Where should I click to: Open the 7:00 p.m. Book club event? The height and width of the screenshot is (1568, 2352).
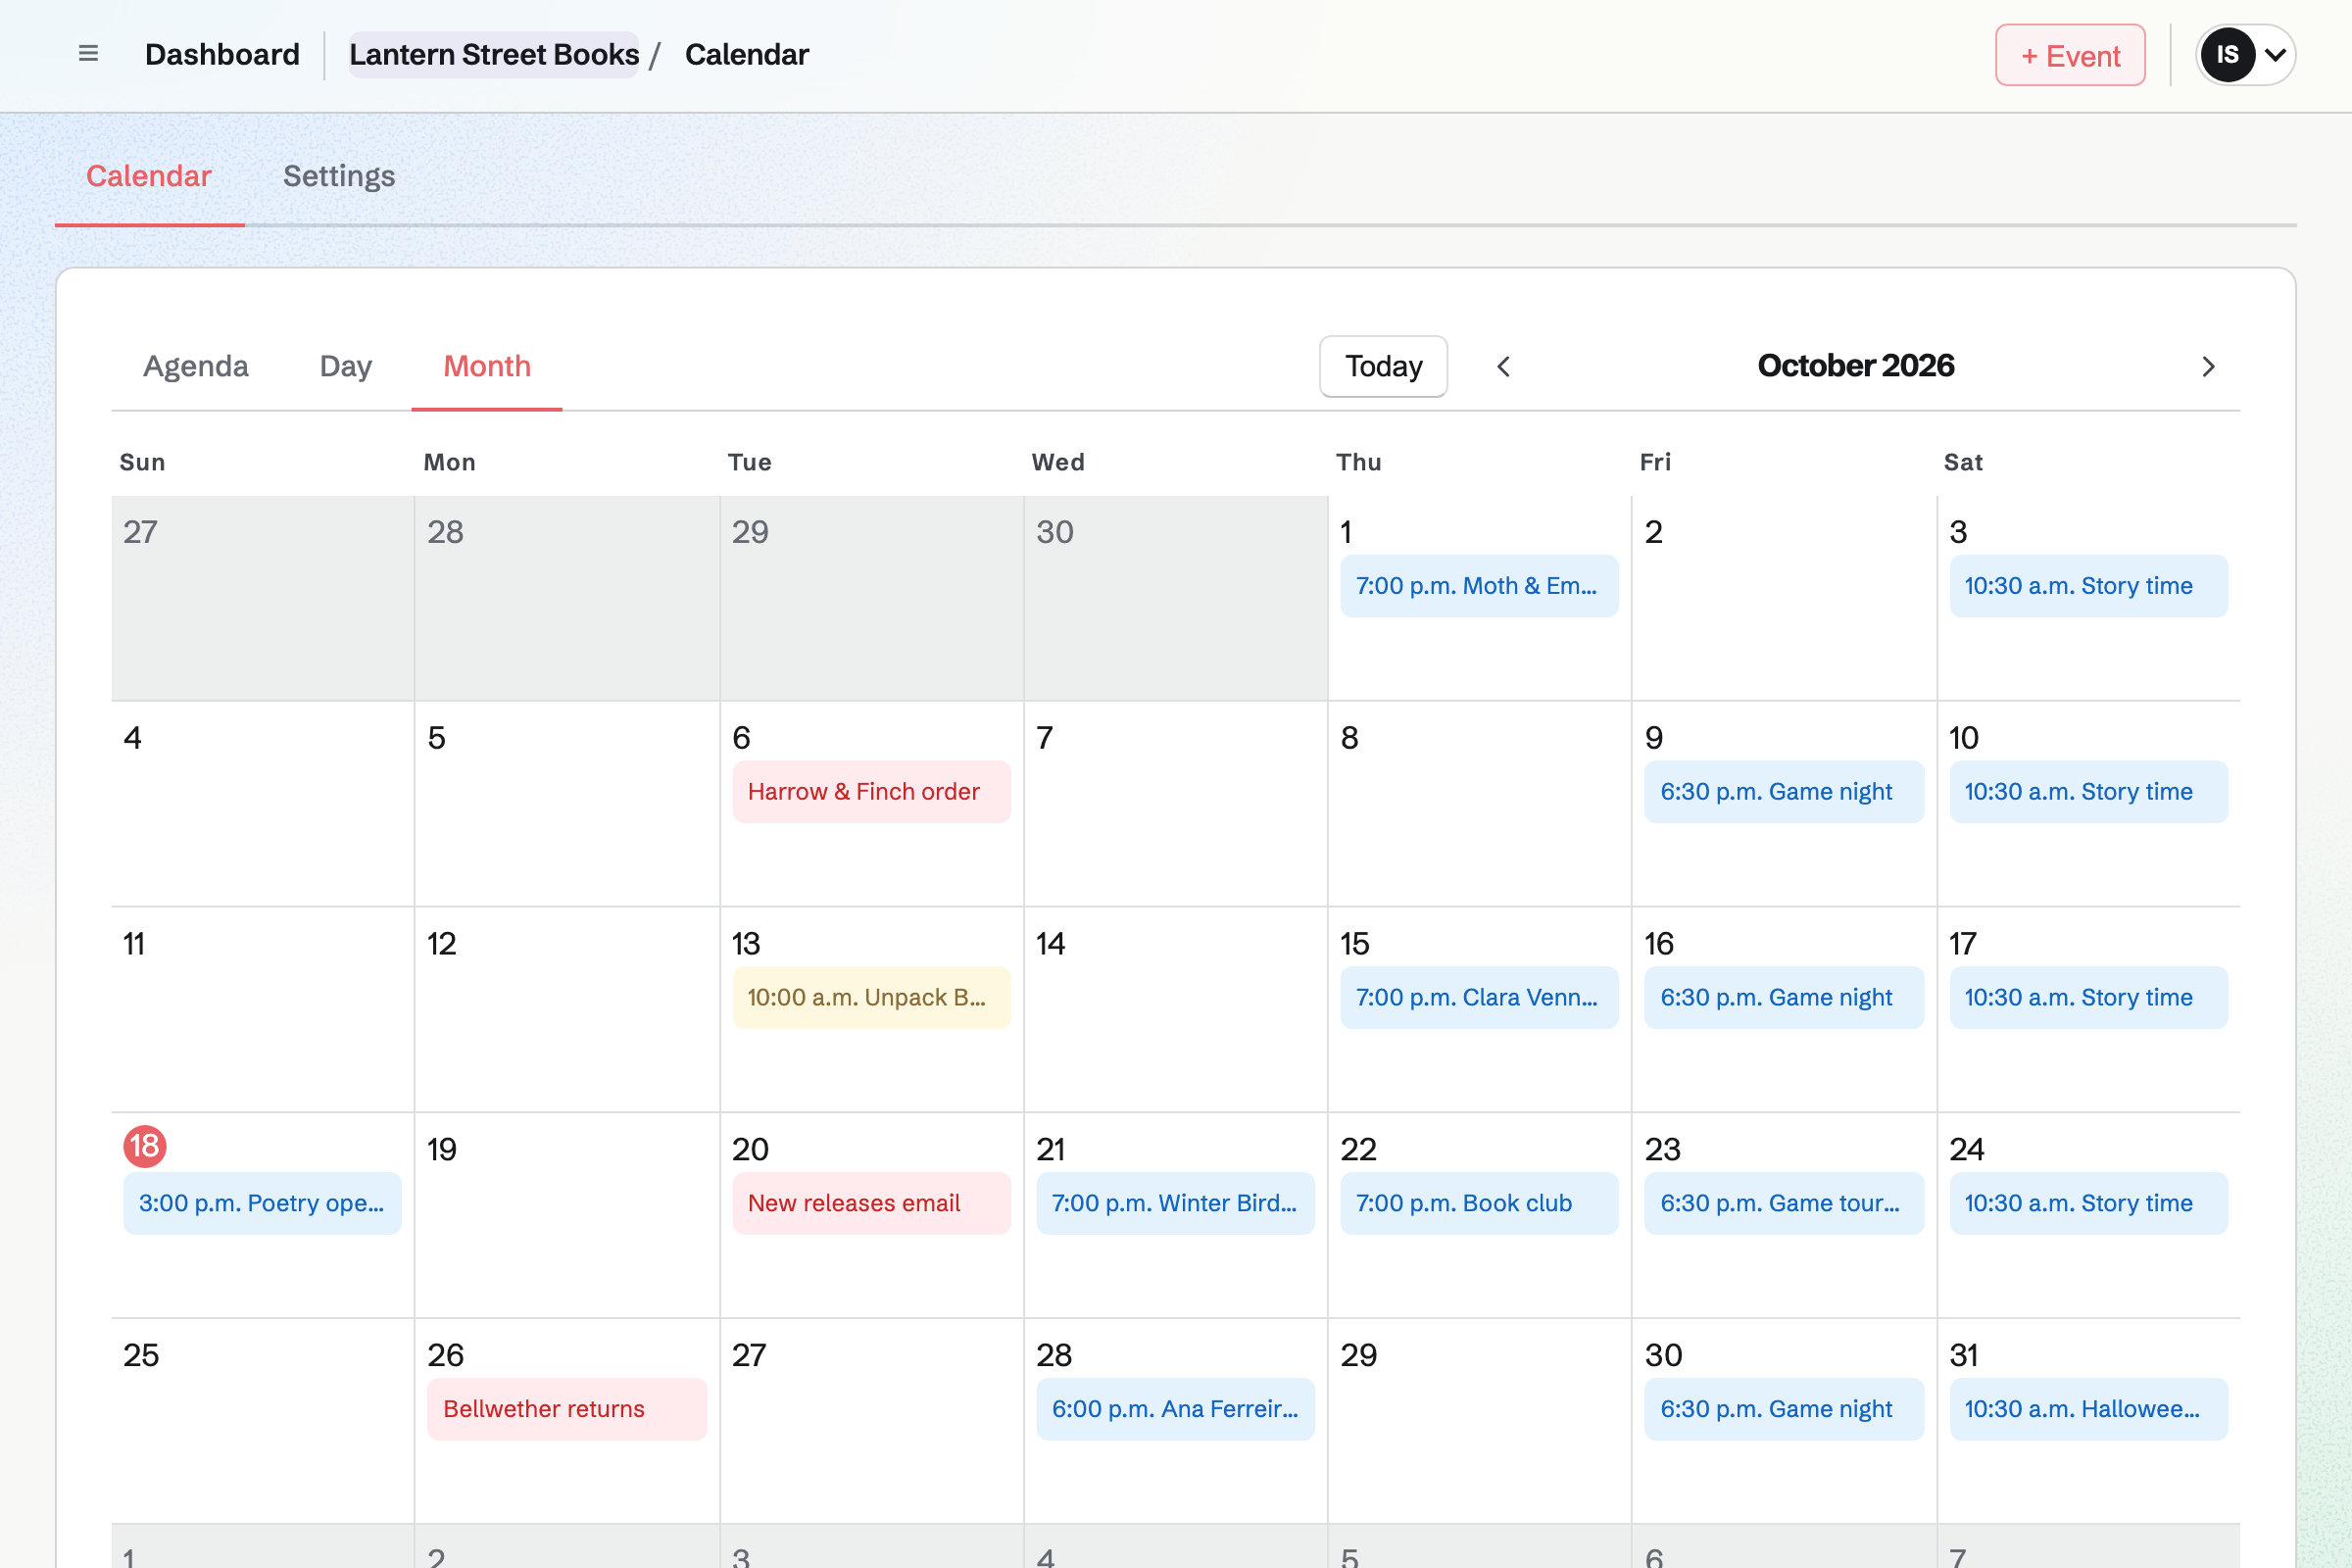[x=1479, y=1204]
